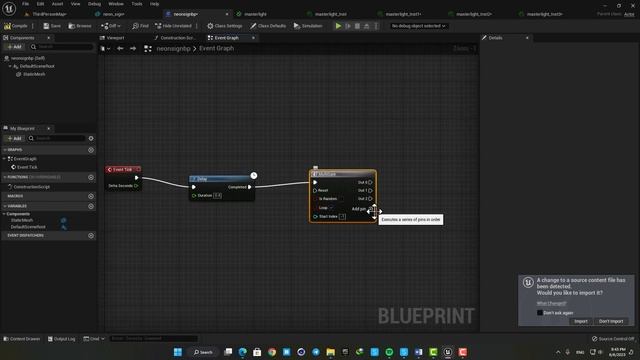The height and width of the screenshot is (360, 640).
Task: Open the Edit menu
Action: 40,4
